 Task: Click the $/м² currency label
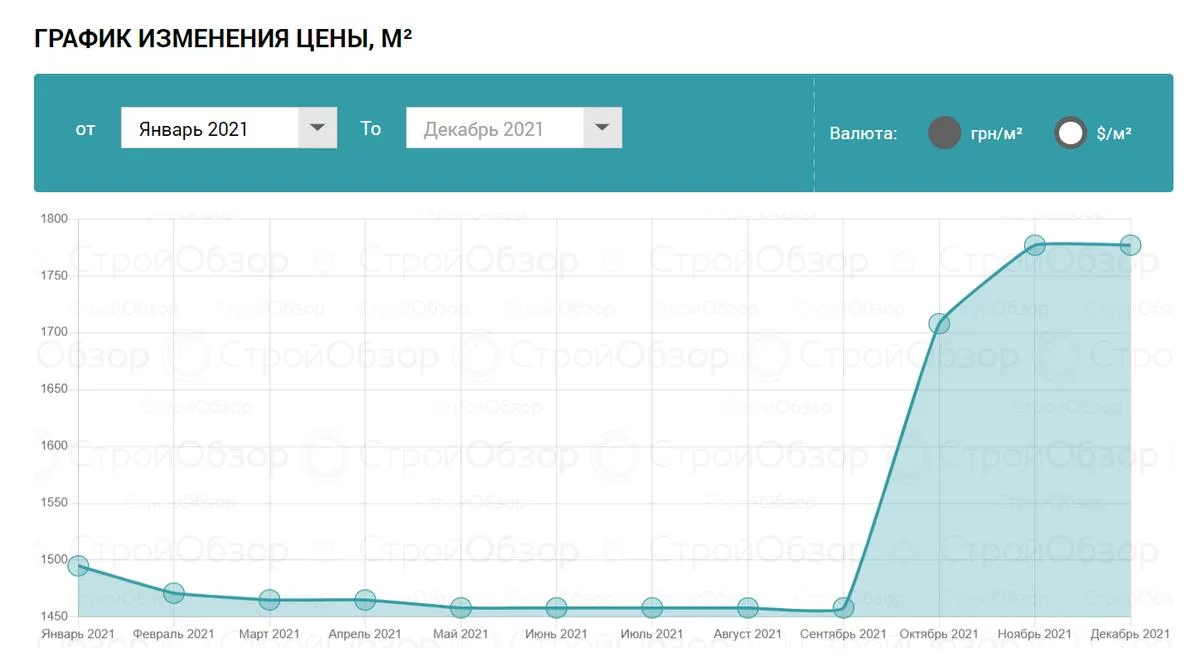[1113, 133]
